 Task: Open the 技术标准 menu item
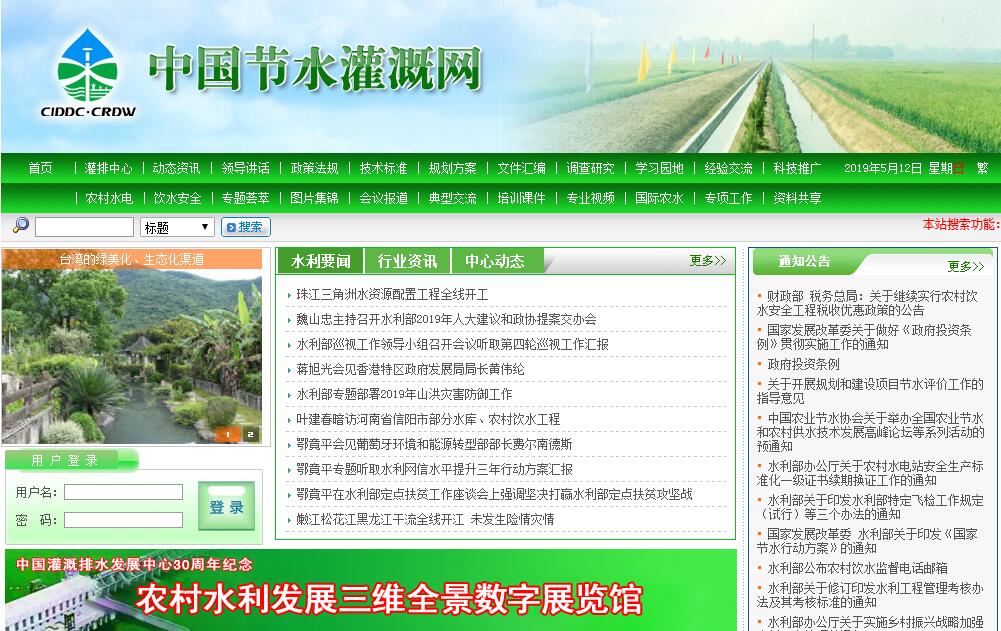pos(384,168)
